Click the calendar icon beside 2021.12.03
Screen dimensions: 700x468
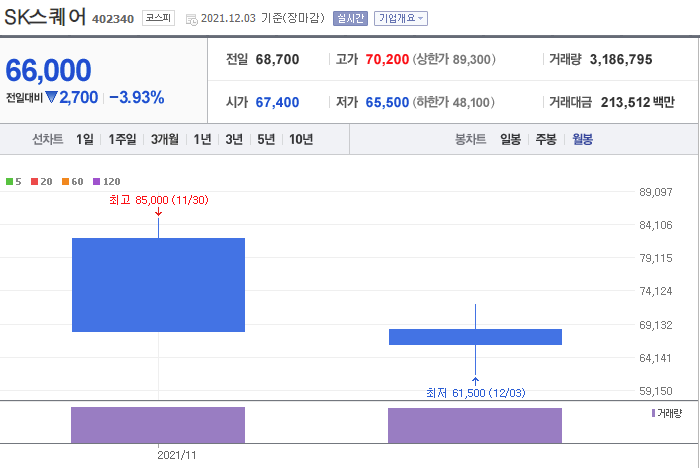[192, 20]
